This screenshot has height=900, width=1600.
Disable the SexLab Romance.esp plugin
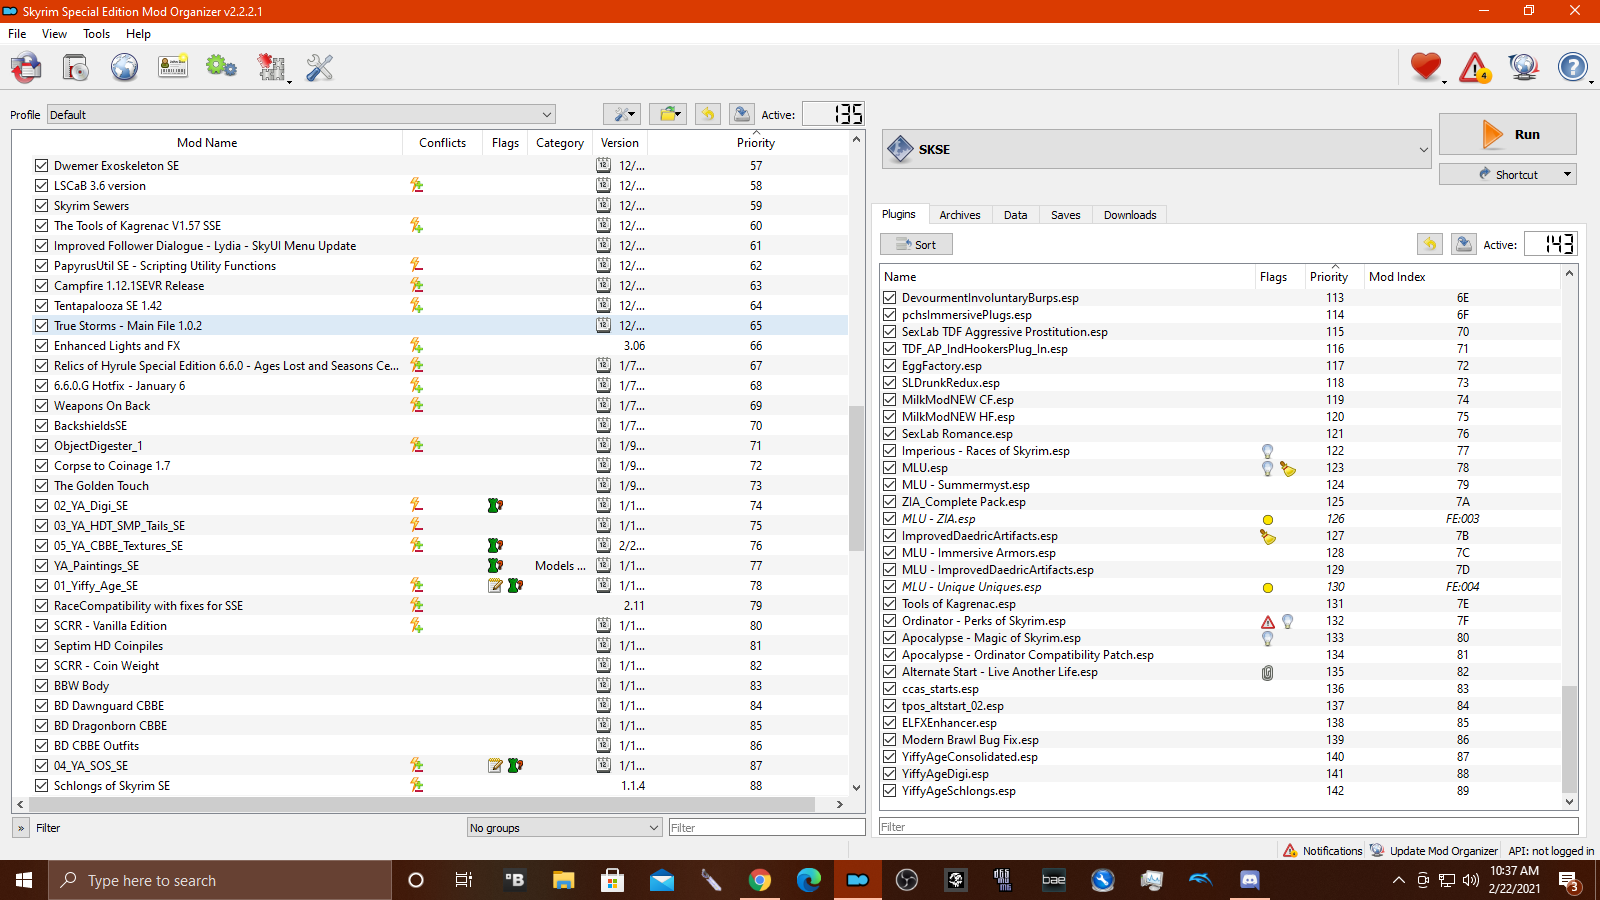coord(889,434)
